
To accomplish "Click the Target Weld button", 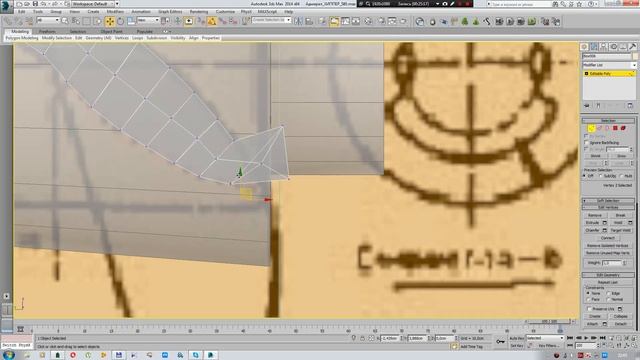I will [620, 230].
